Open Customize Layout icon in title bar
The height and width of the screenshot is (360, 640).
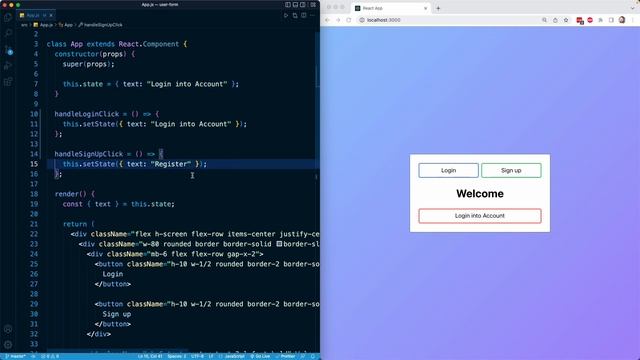[313, 4]
